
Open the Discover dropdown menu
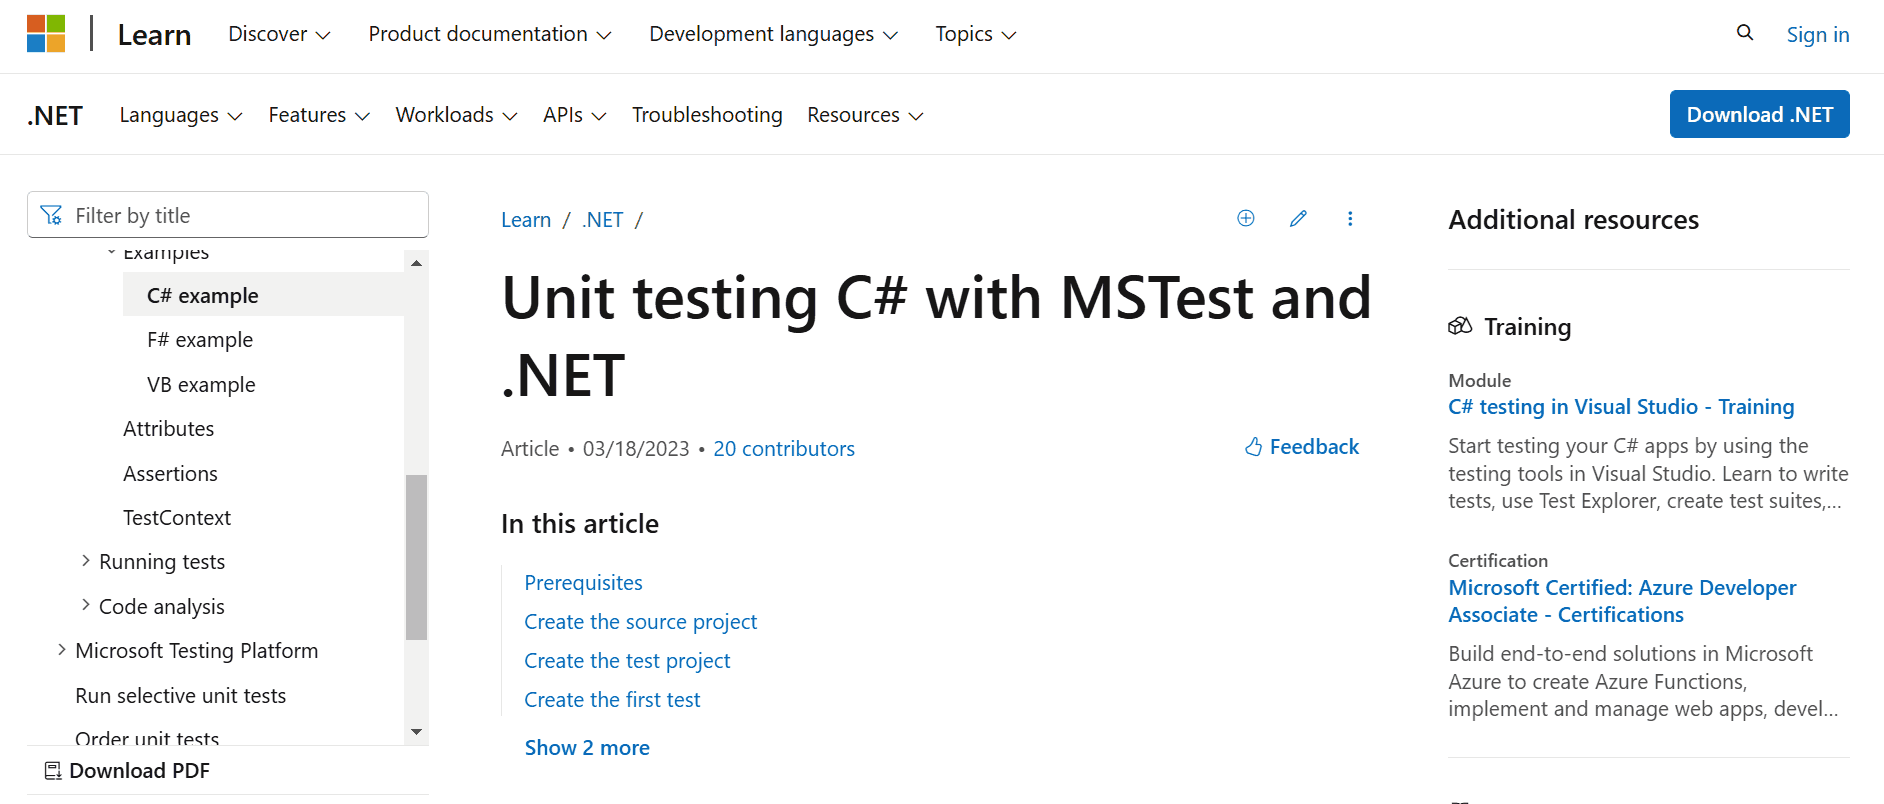tap(279, 34)
